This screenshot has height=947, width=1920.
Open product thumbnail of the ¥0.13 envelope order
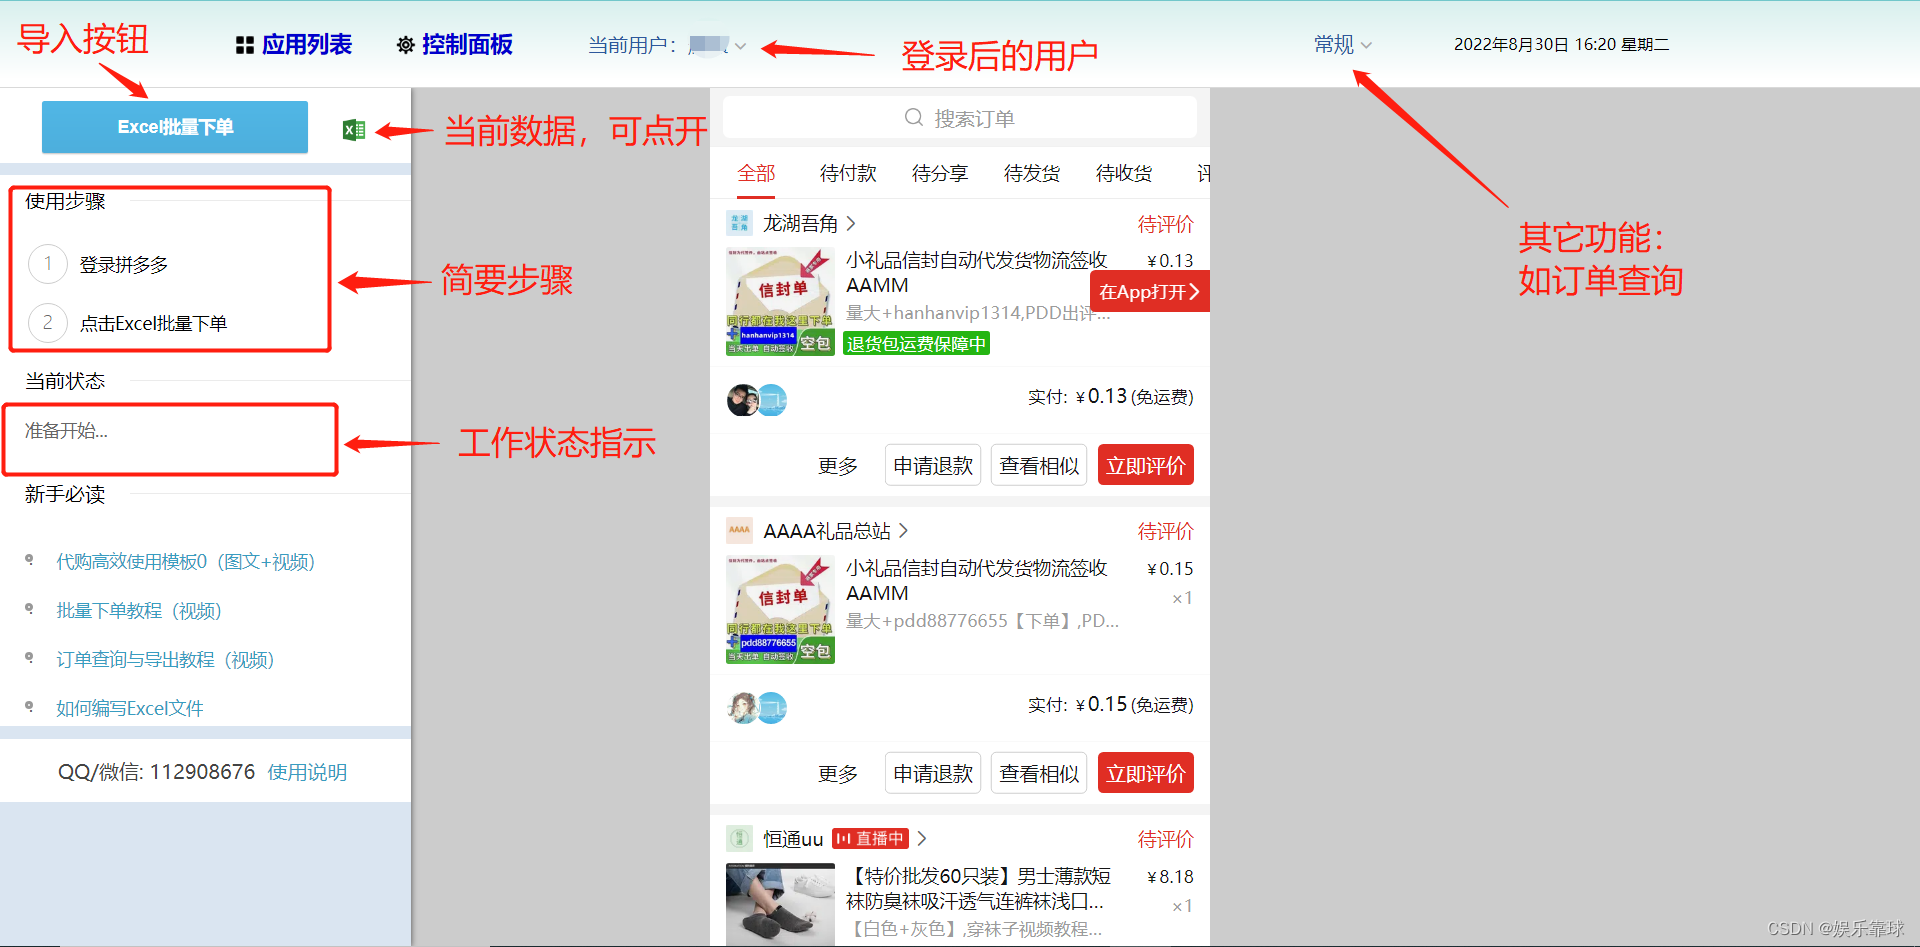780,301
